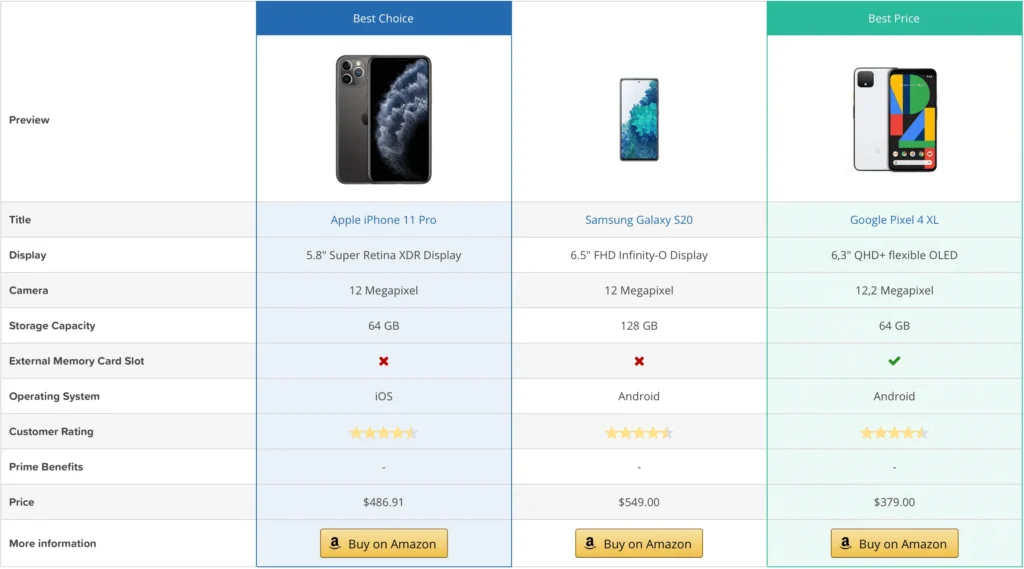Click the green checkmark for Pixel 4 XL
The width and height of the screenshot is (1024, 569).
(x=894, y=361)
